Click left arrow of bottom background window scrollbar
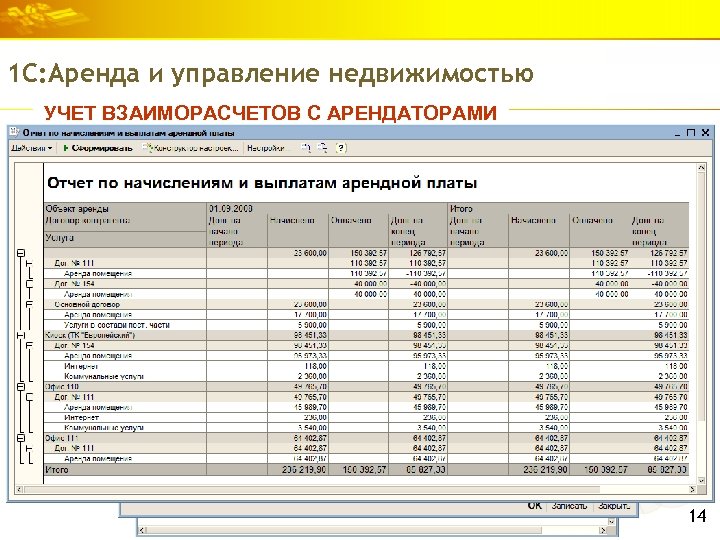 142,531
